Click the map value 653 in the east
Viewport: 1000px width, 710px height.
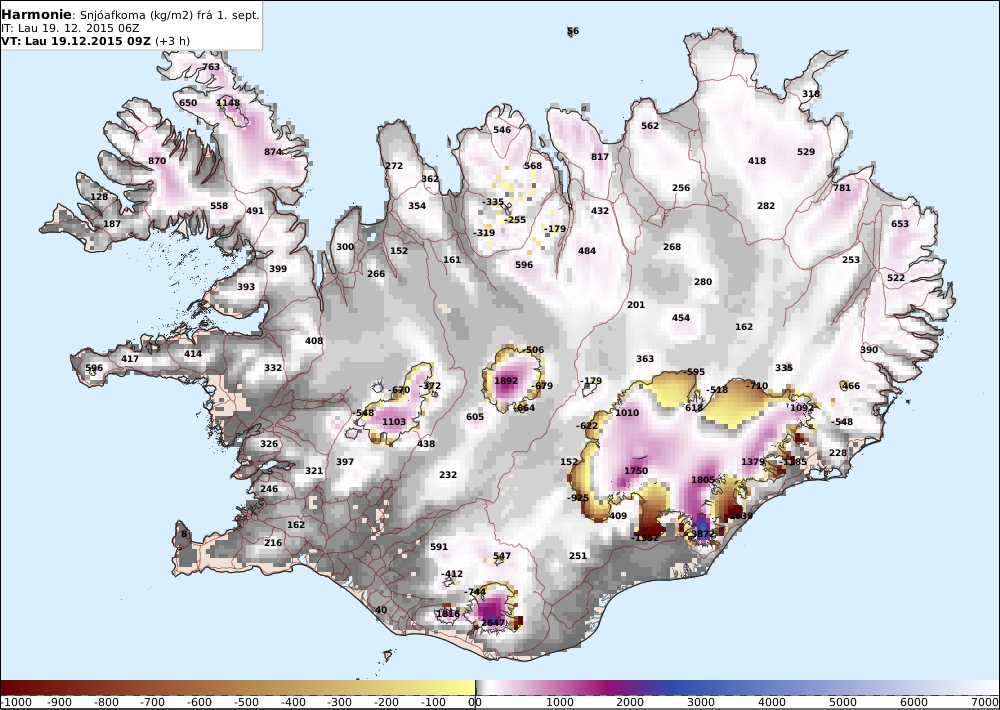coord(899,224)
